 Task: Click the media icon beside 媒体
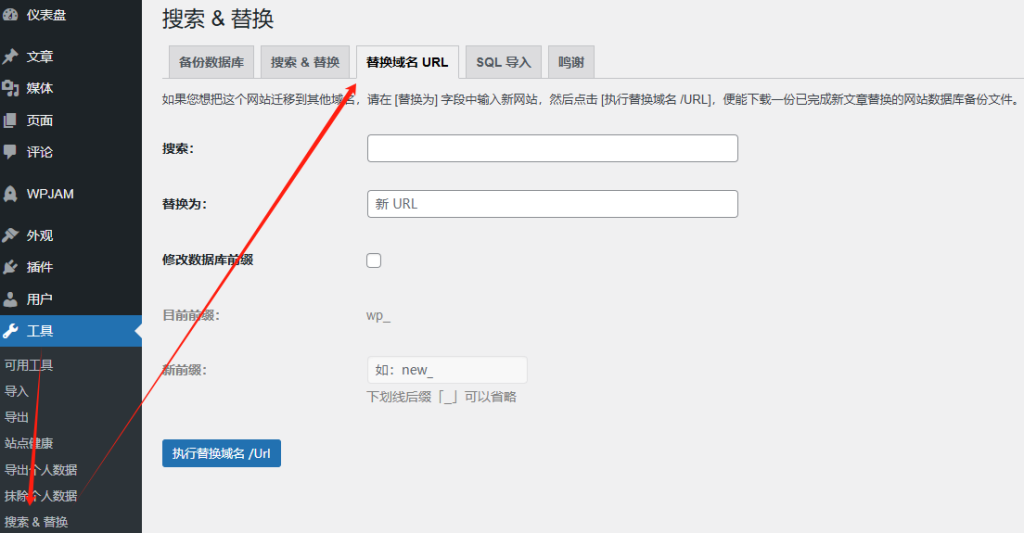[x=10, y=88]
